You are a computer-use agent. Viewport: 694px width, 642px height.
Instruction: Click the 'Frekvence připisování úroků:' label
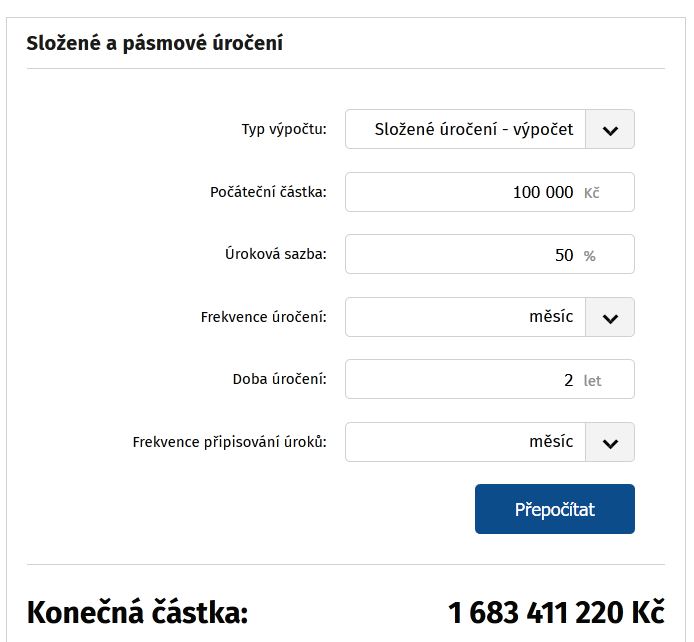point(229,442)
